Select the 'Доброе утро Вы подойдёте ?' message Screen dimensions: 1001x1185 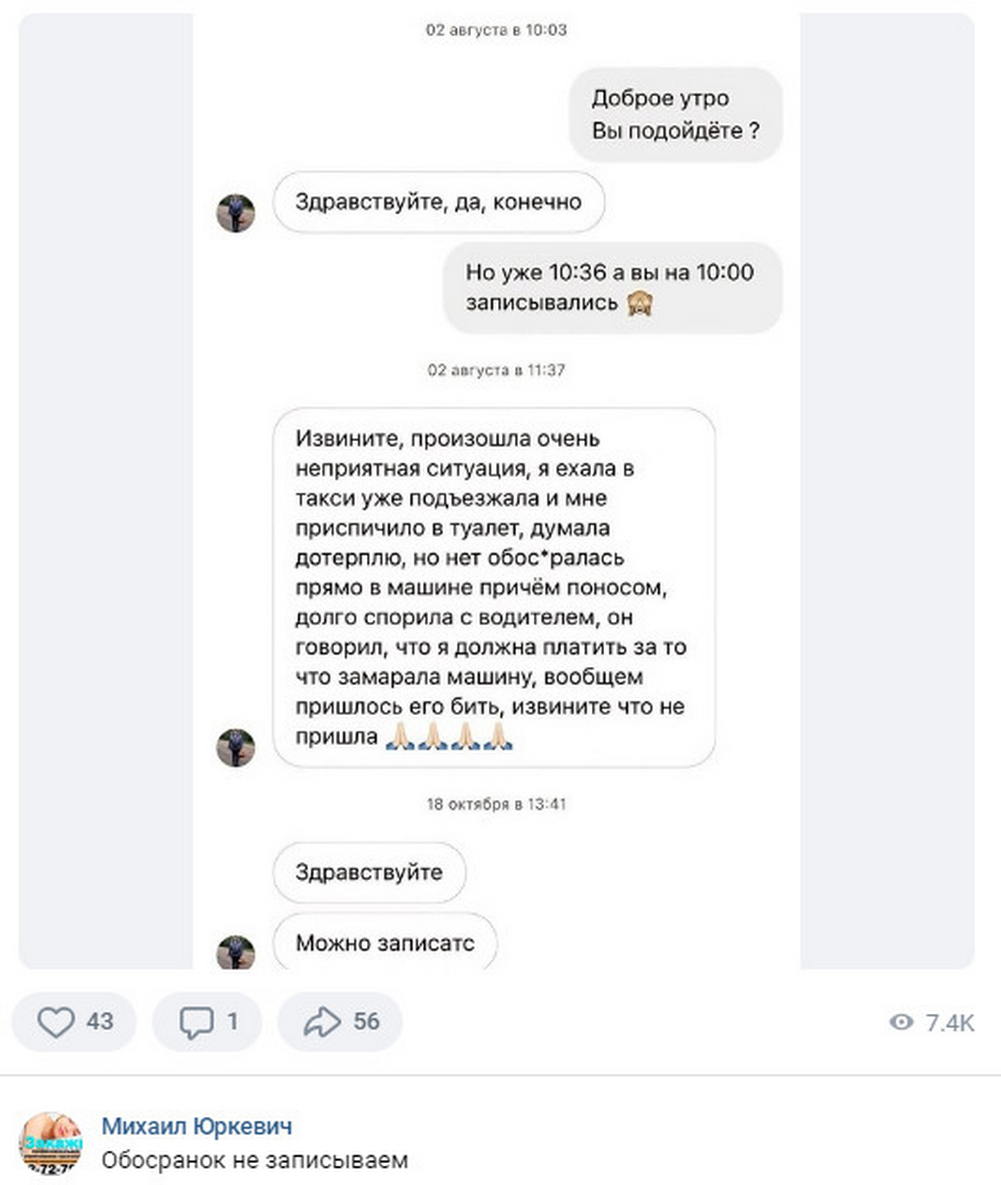[x=675, y=114]
